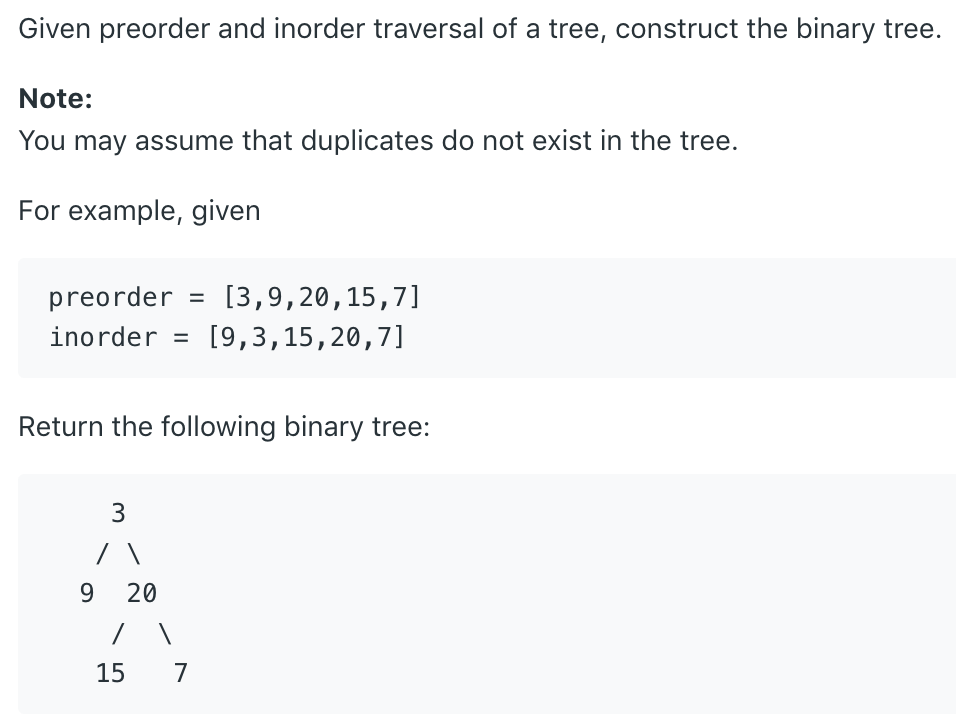The height and width of the screenshot is (718, 956).
Task: Click the right branch backslash under node 20
Action: coord(165,633)
